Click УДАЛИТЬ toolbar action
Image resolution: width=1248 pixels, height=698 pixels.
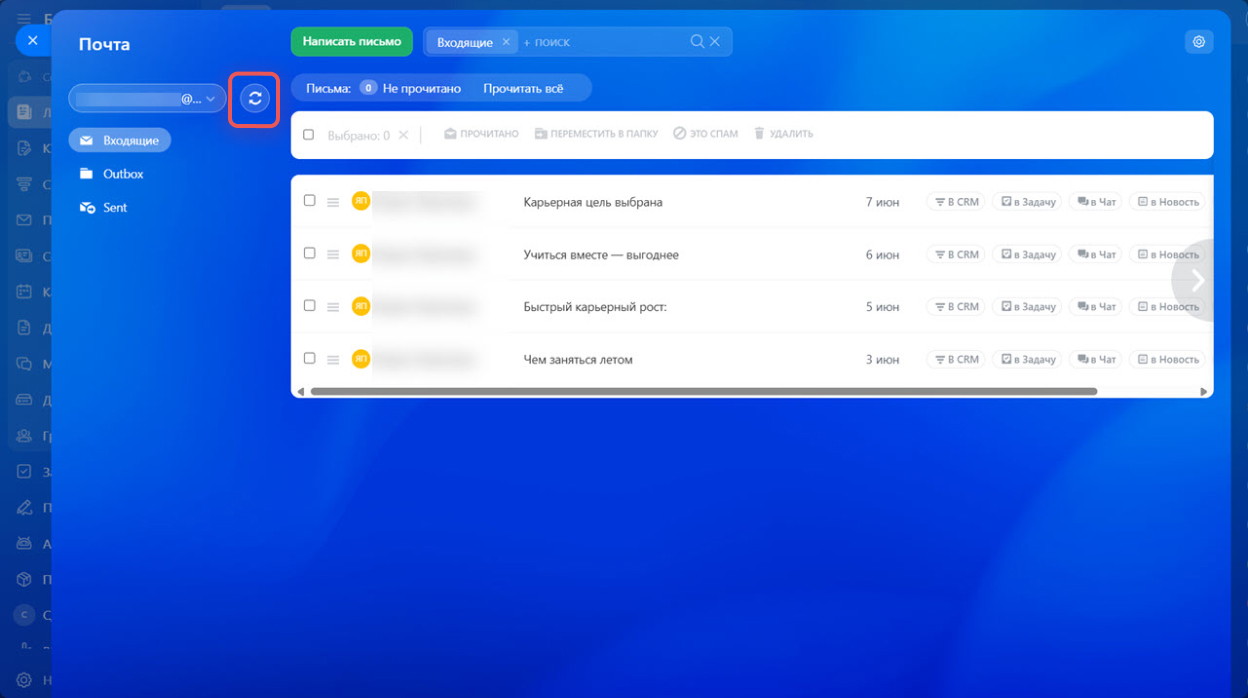click(x=783, y=134)
